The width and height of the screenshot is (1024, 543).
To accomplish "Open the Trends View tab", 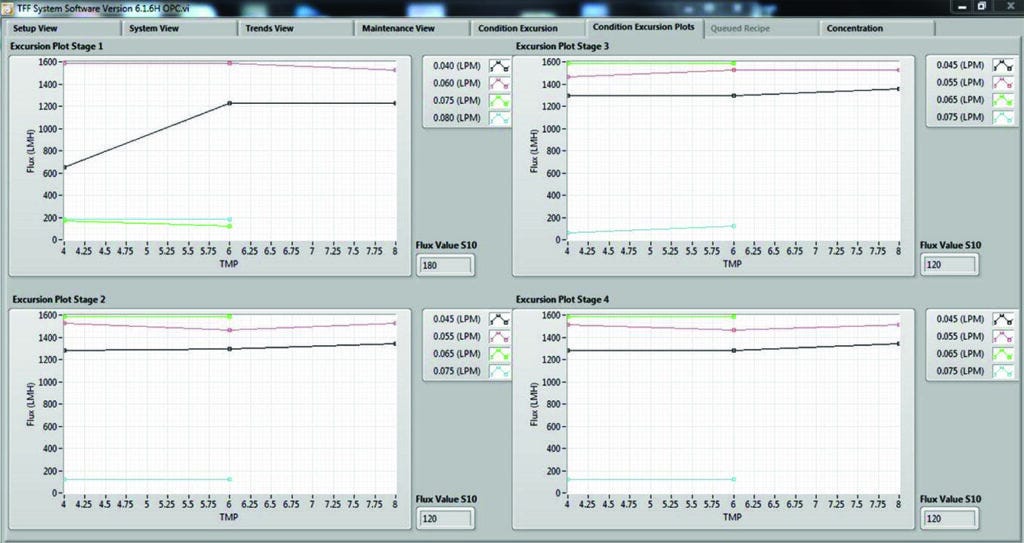I will click(x=293, y=28).
